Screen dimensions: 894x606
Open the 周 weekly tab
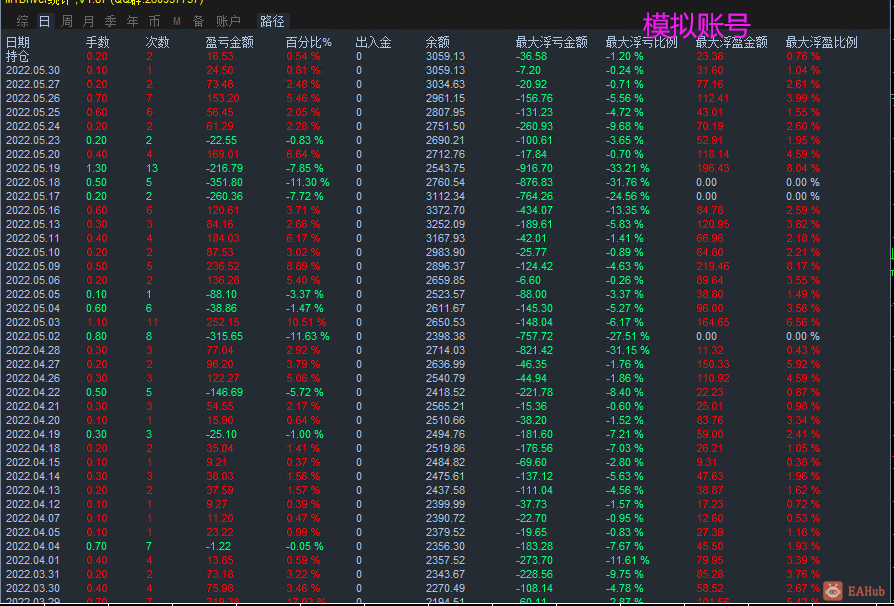[x=67, y=21]
